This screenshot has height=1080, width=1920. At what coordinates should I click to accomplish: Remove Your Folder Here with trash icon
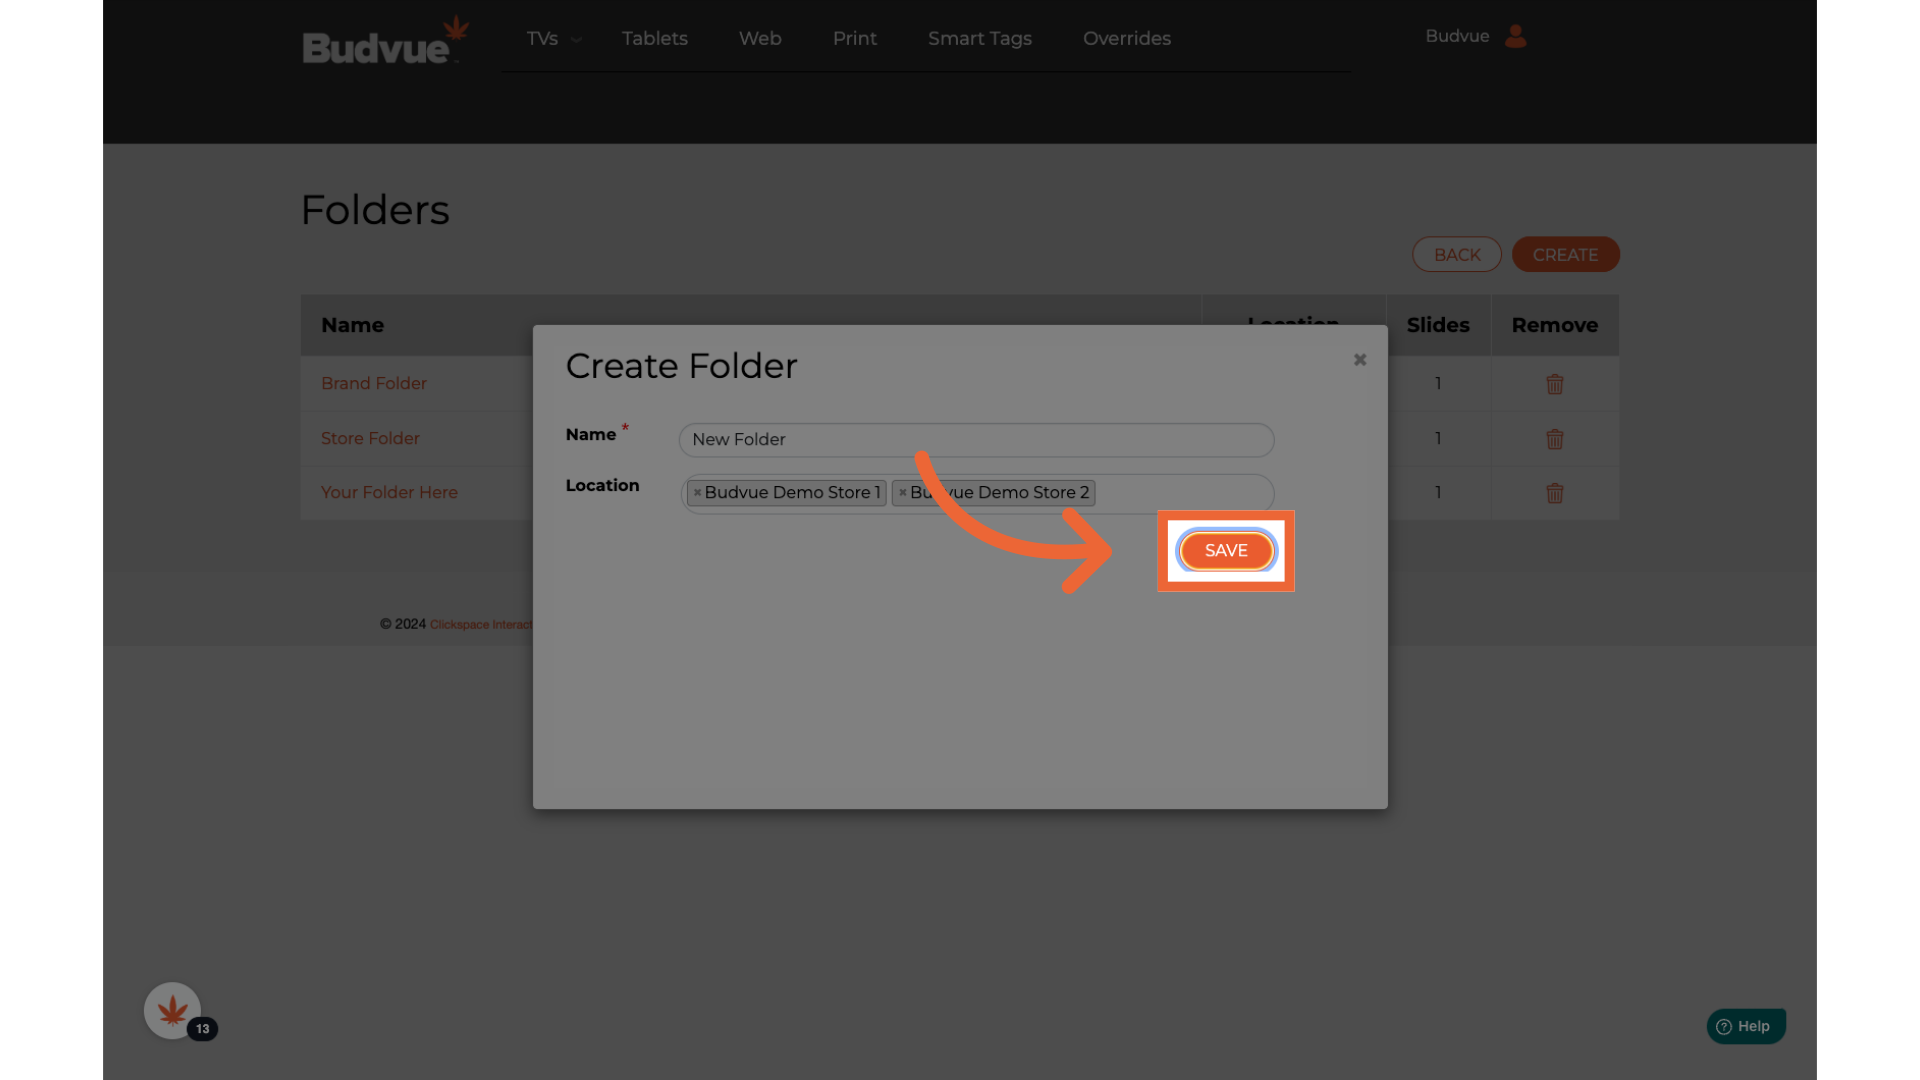1554,493
